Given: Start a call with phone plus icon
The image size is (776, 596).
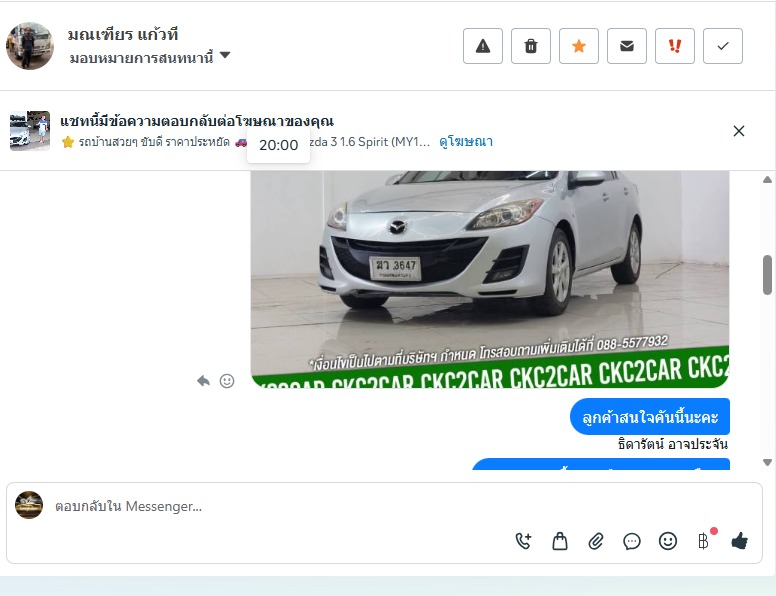Looking at the screenshot, I should [x=523, y=541].
